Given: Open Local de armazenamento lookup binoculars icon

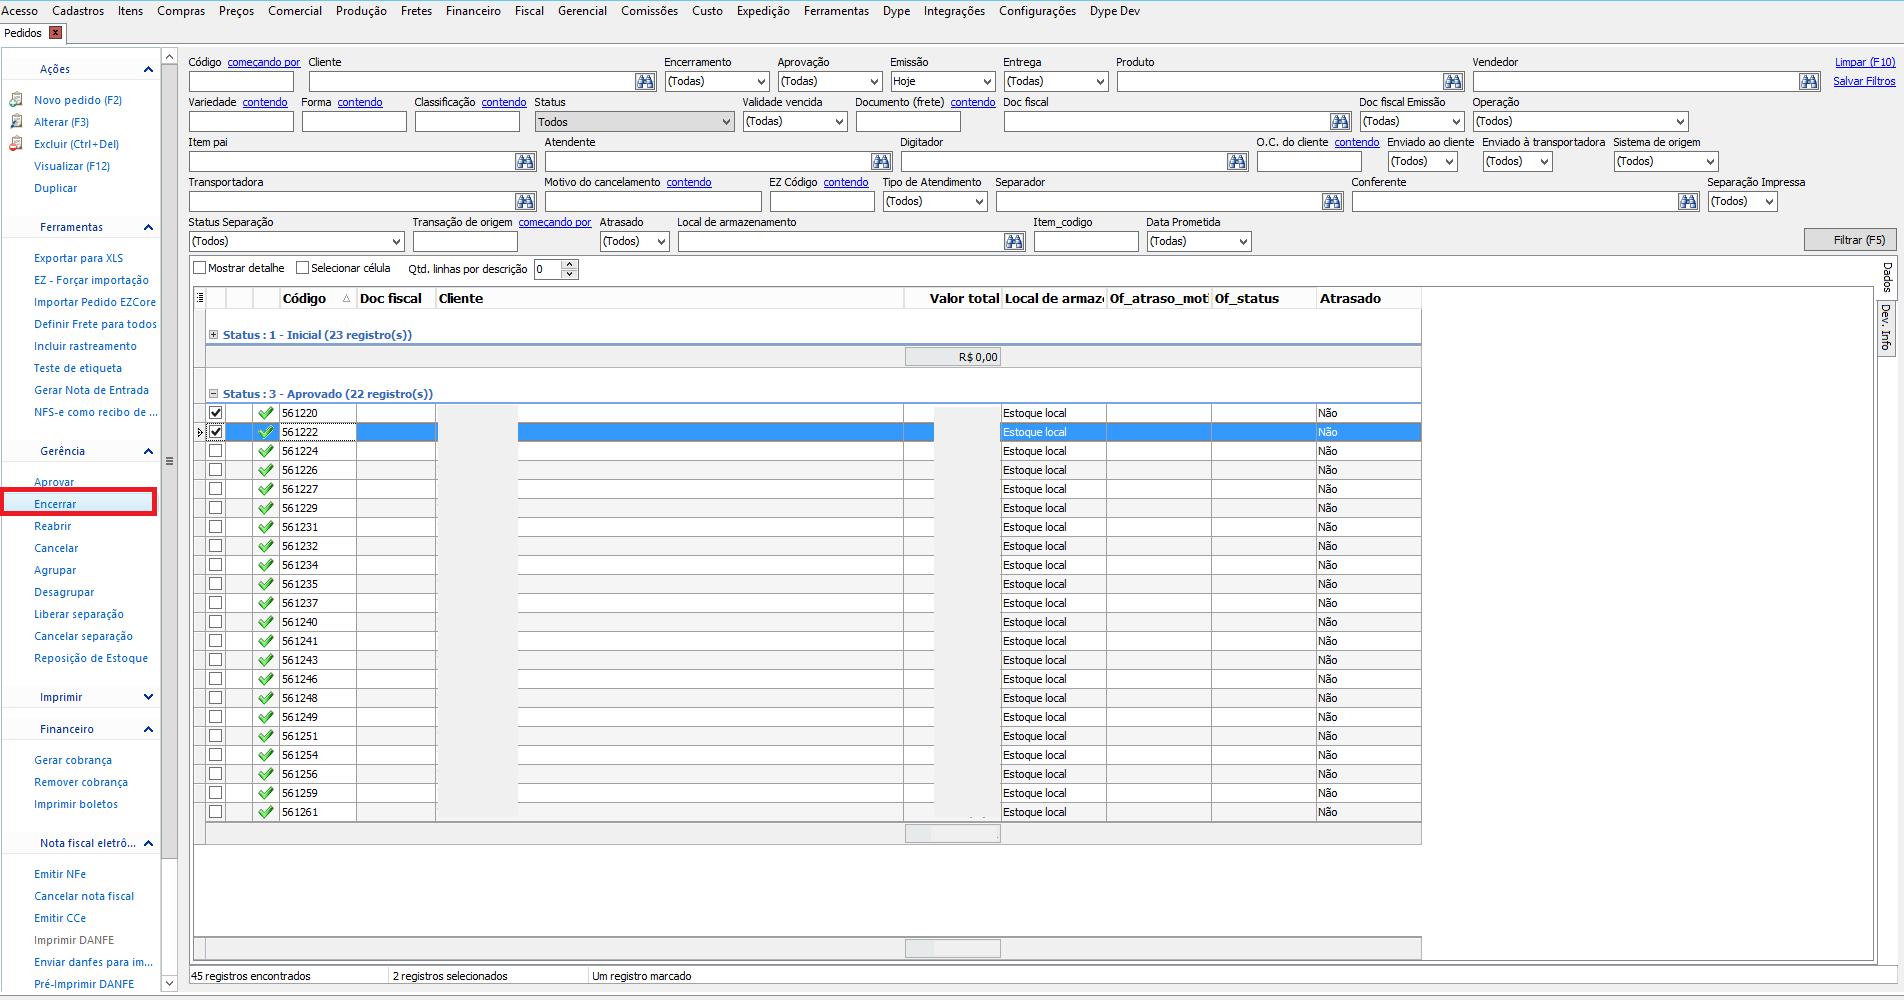Looking at the screenshot, I should pos(1014,241).
